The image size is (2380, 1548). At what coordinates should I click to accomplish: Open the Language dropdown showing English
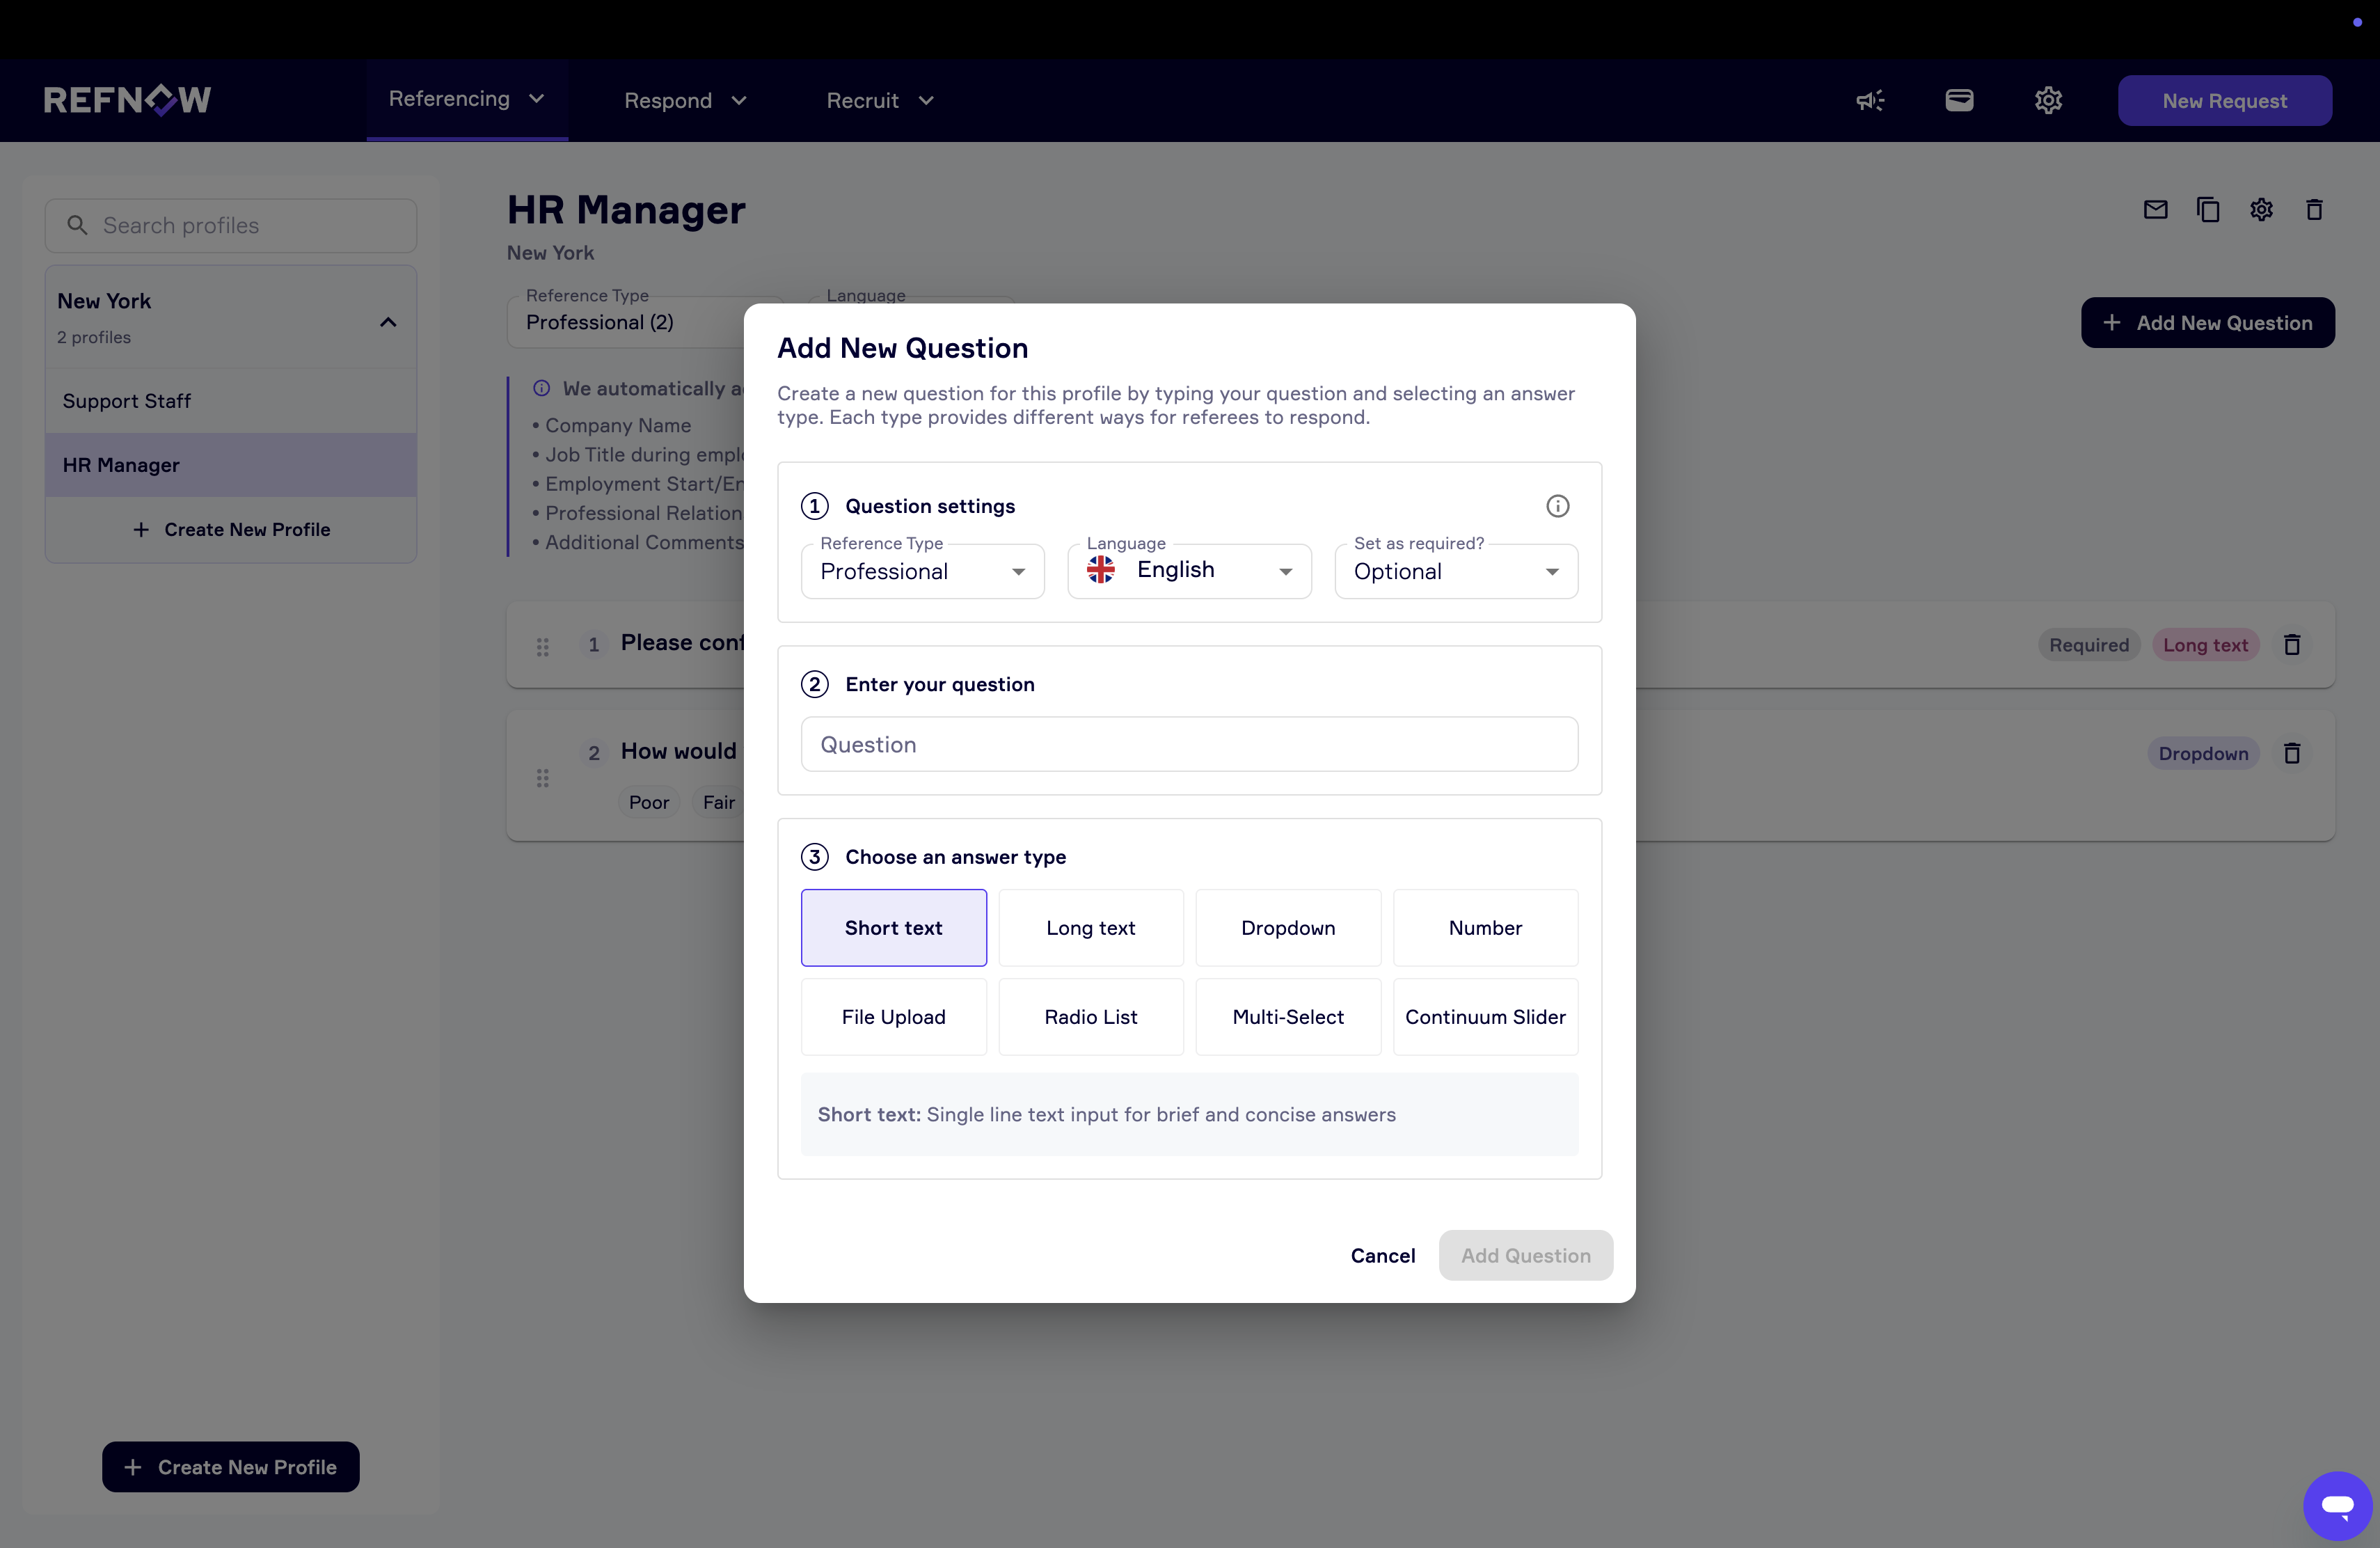tap(1188, 571)
